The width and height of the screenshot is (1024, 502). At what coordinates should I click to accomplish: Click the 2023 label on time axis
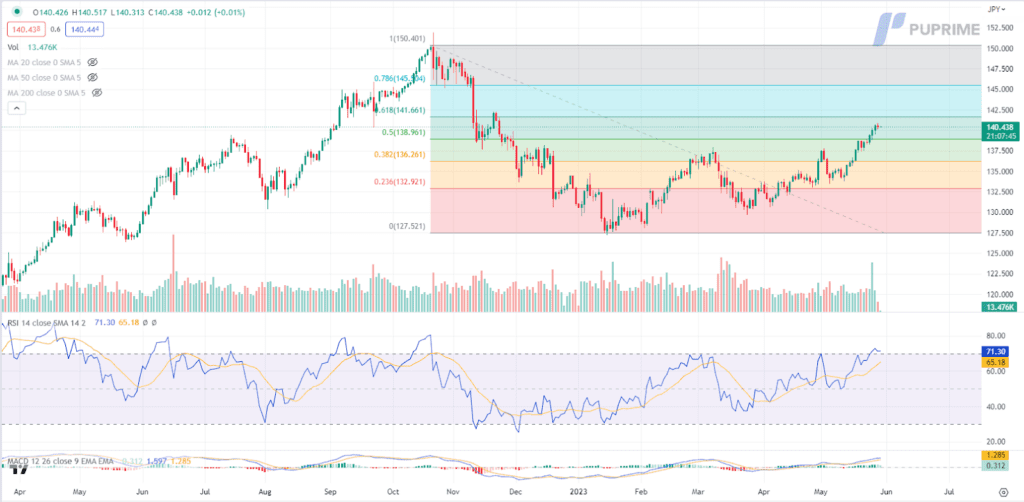coord(579,490)
